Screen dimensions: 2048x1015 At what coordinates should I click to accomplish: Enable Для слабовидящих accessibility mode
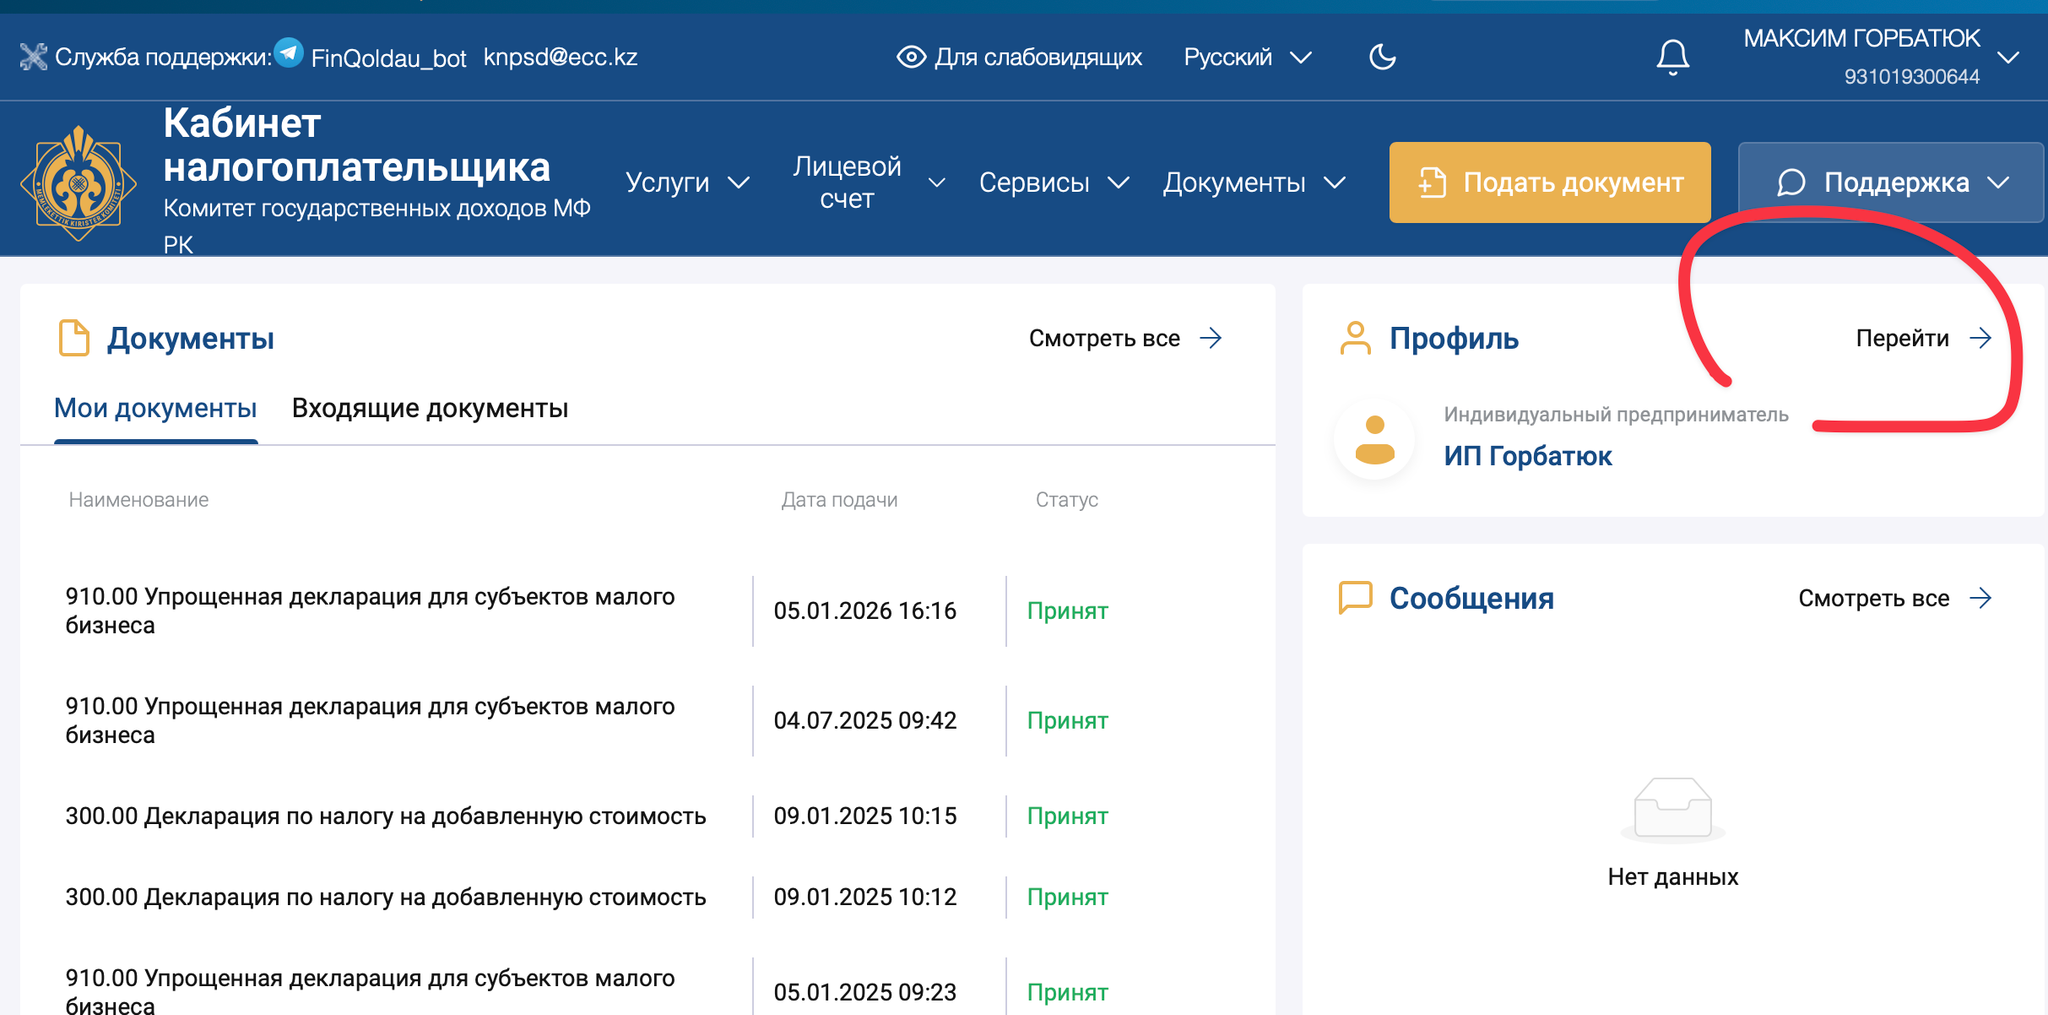coord(1018,57)
